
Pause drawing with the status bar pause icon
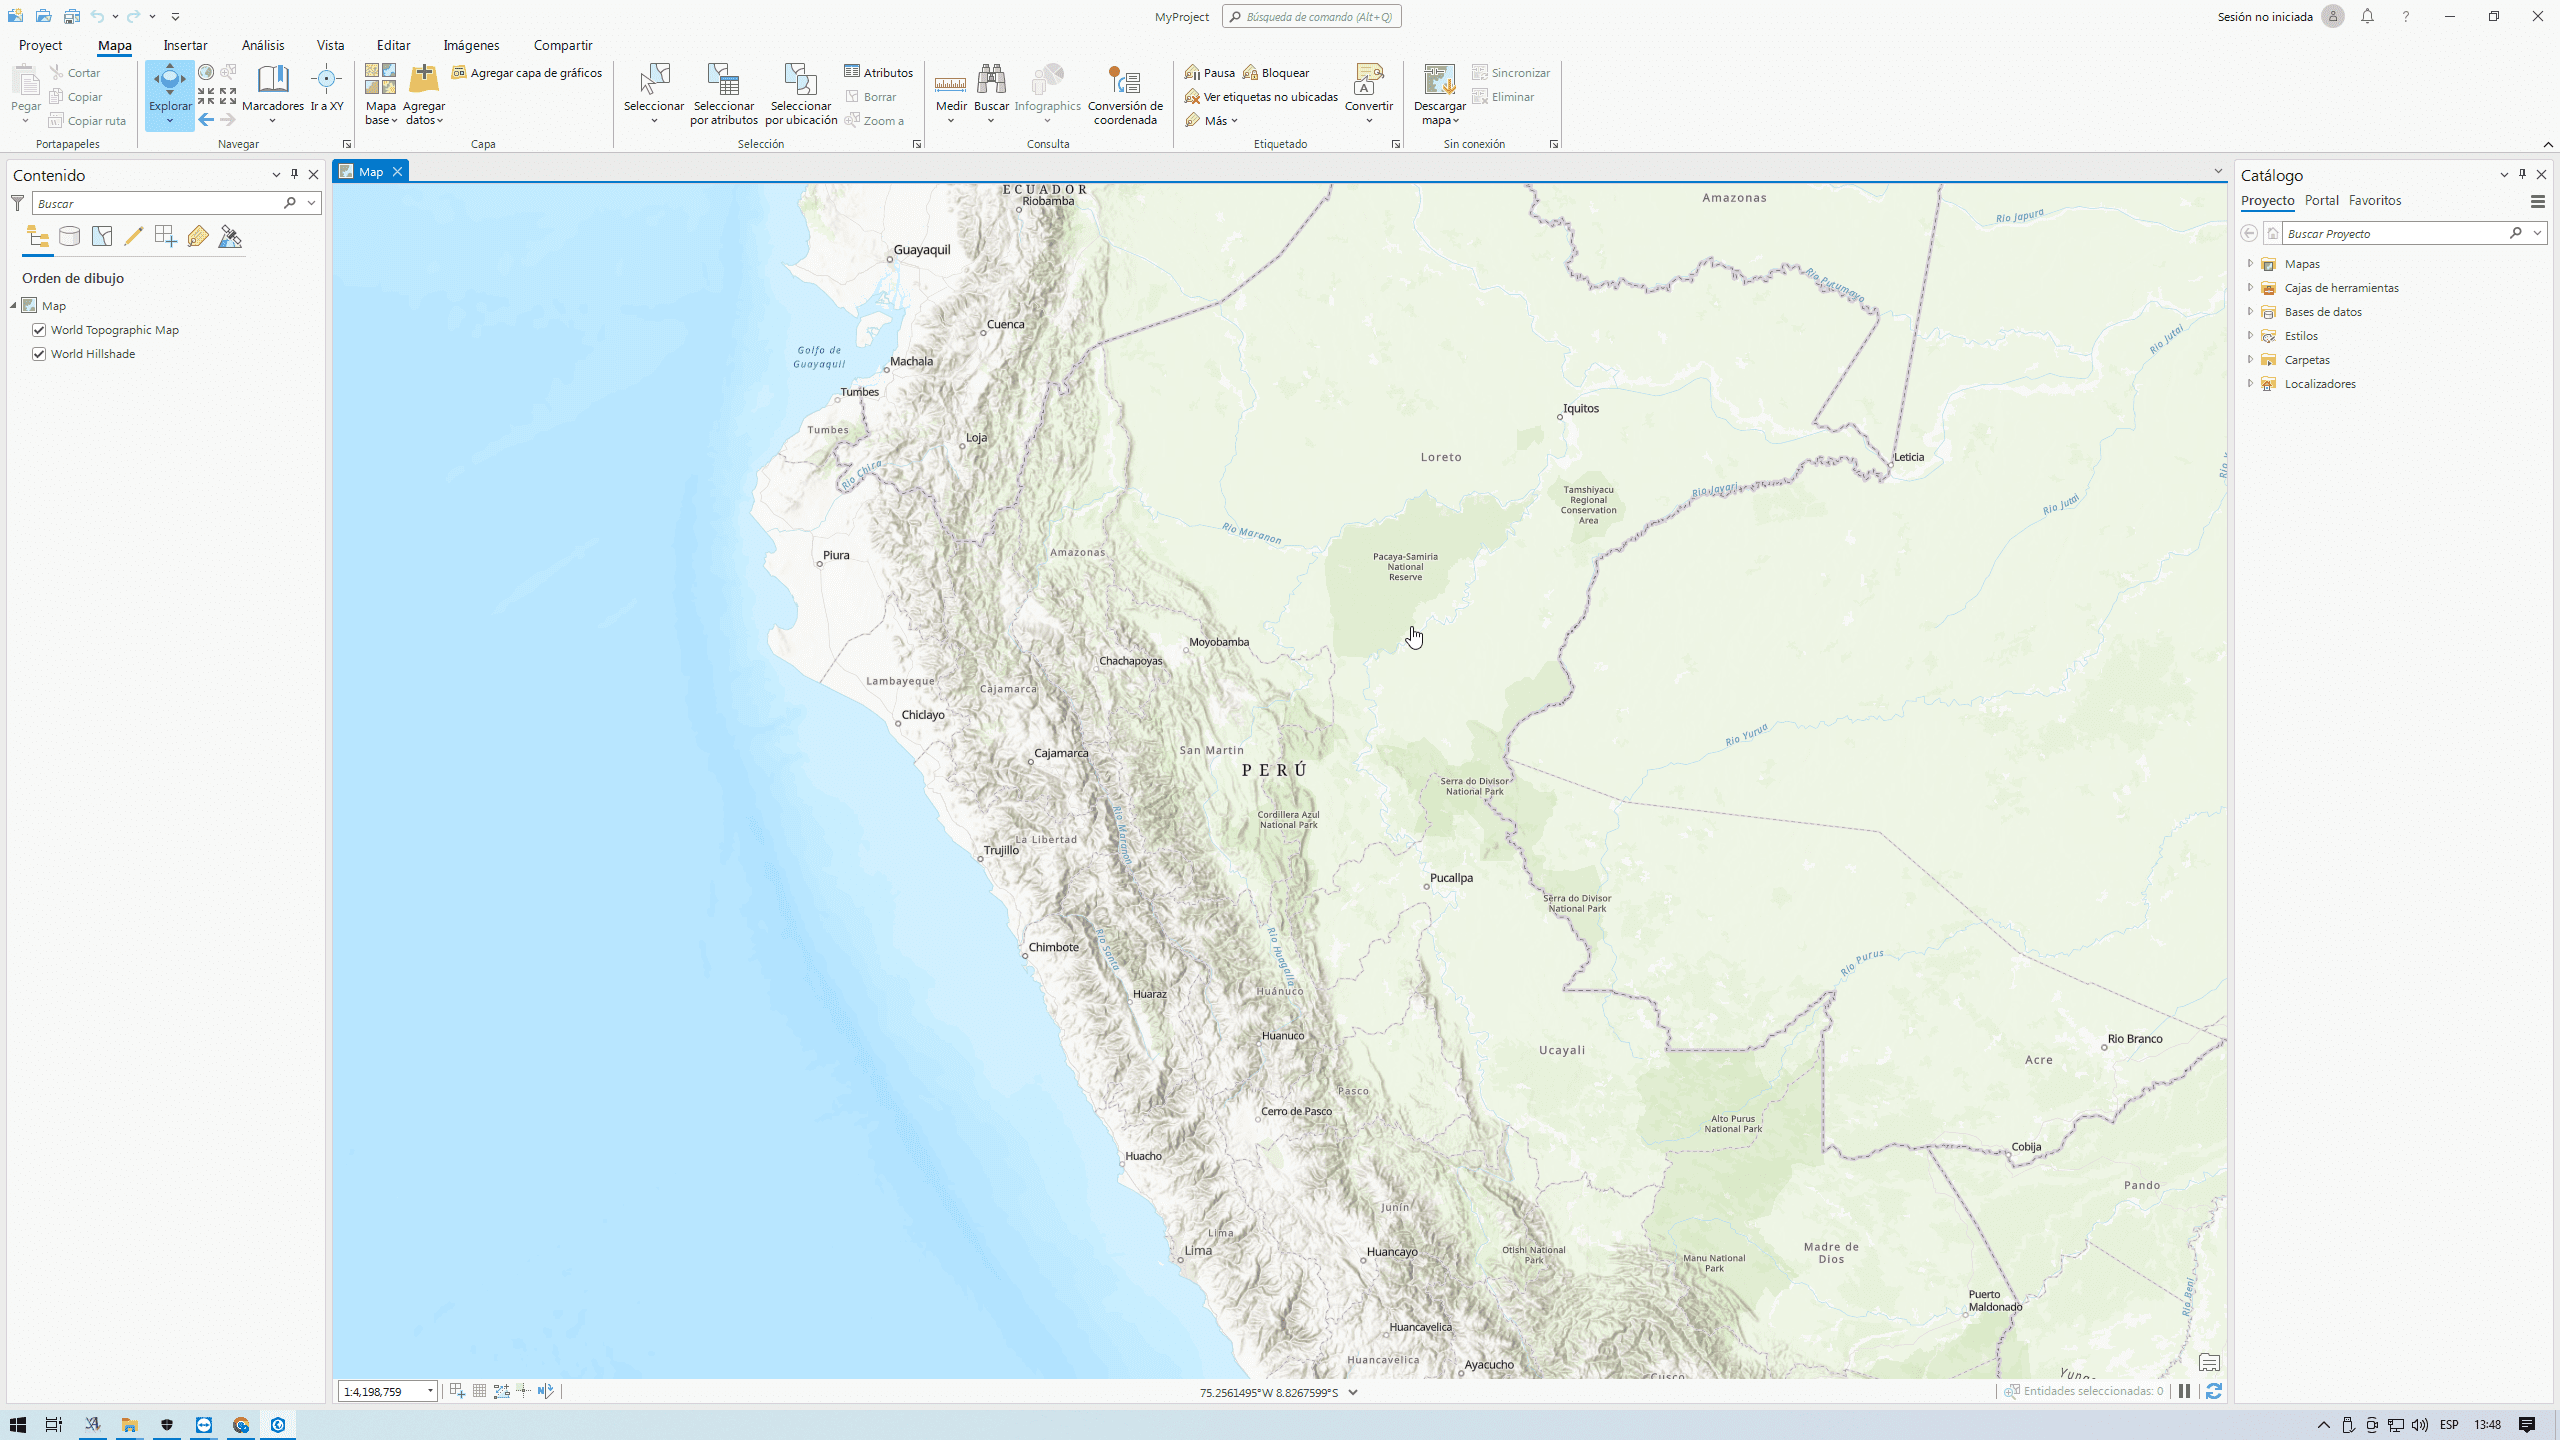click(x=2185, y=1391)
